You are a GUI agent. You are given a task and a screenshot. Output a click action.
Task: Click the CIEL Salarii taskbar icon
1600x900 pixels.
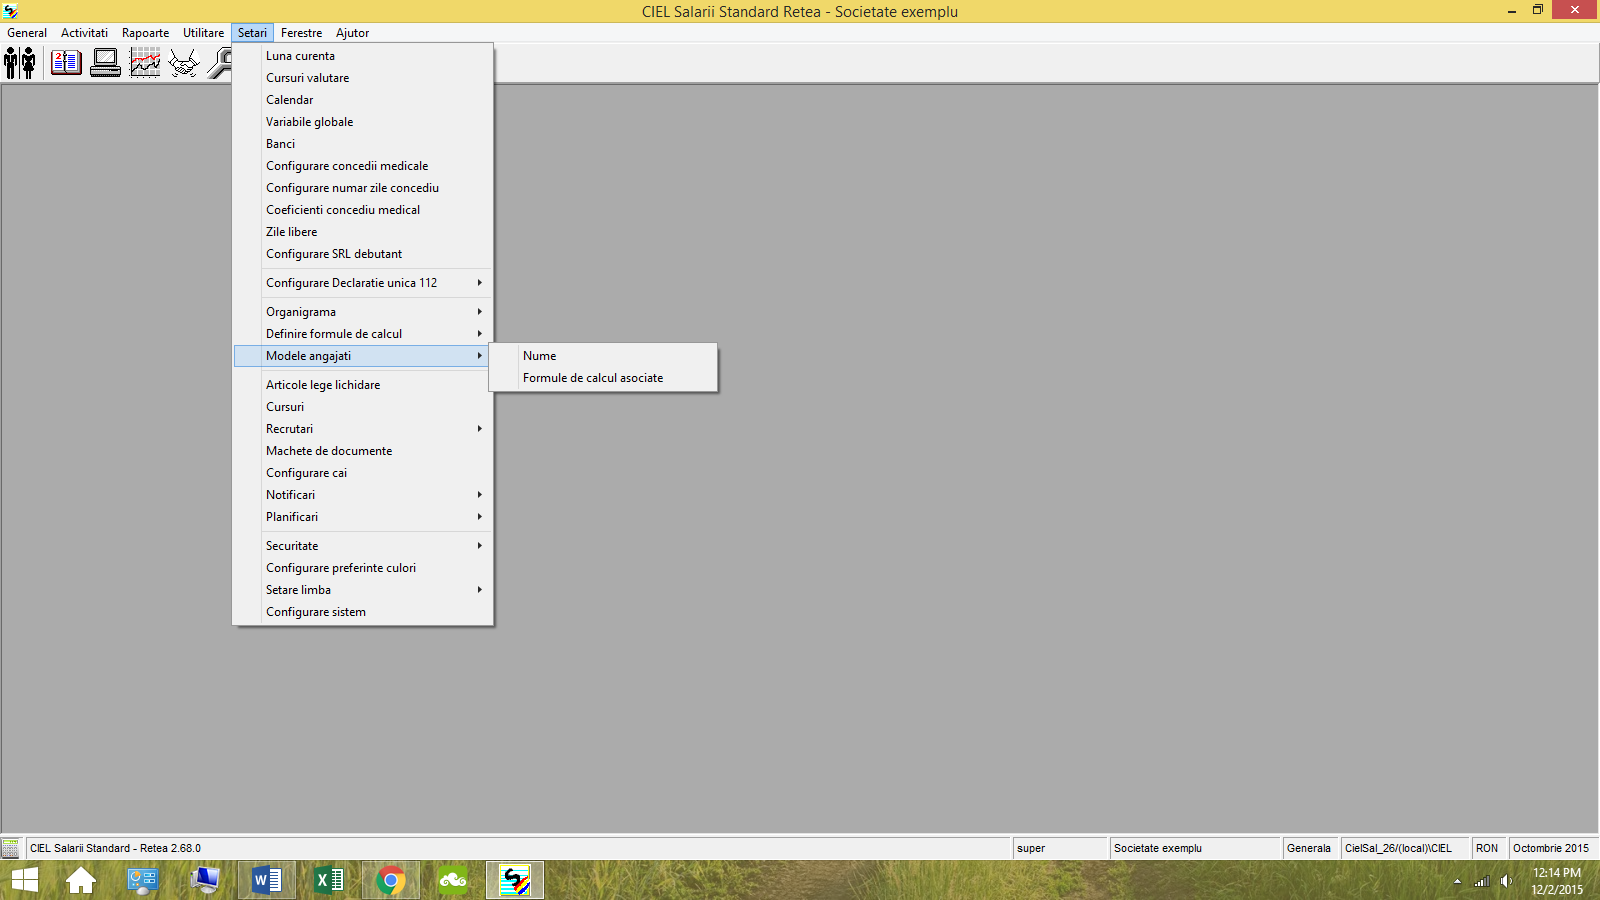515,880
